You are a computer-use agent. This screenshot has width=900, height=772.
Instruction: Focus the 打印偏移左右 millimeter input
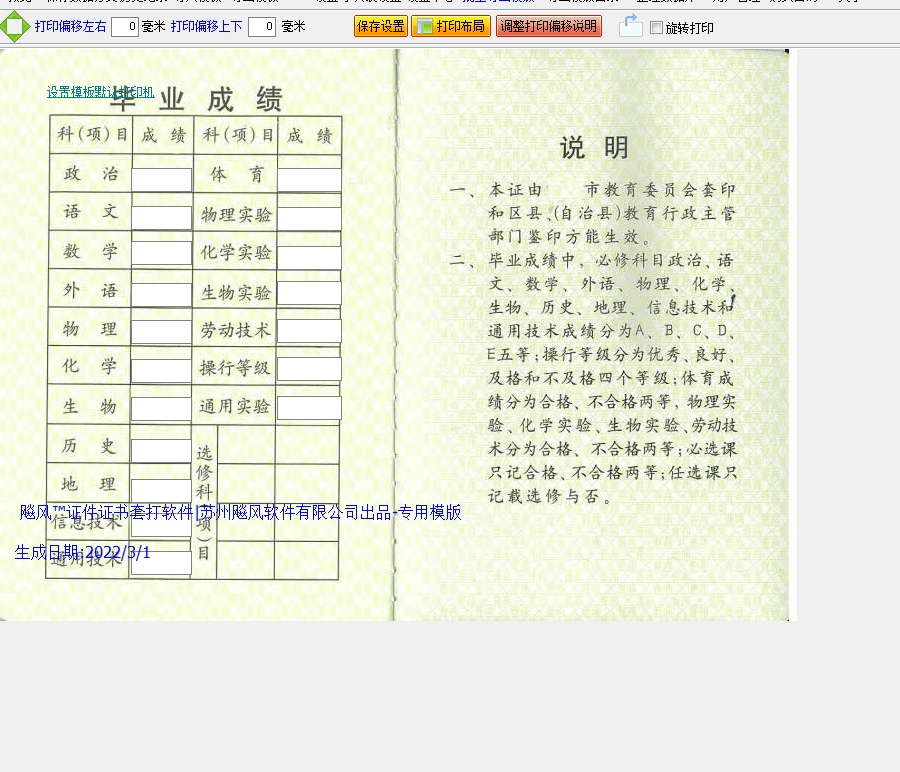pyautogui.click(x=124, y=27)
